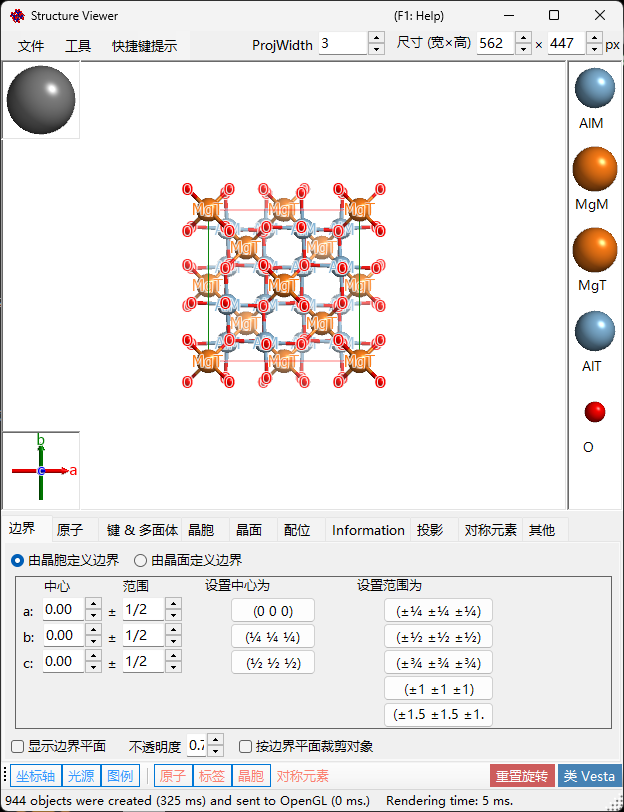Viewport: 624px width, 812px height.
Task: Select the 由晶面定义边界 radio option
Action: (188, 560)
